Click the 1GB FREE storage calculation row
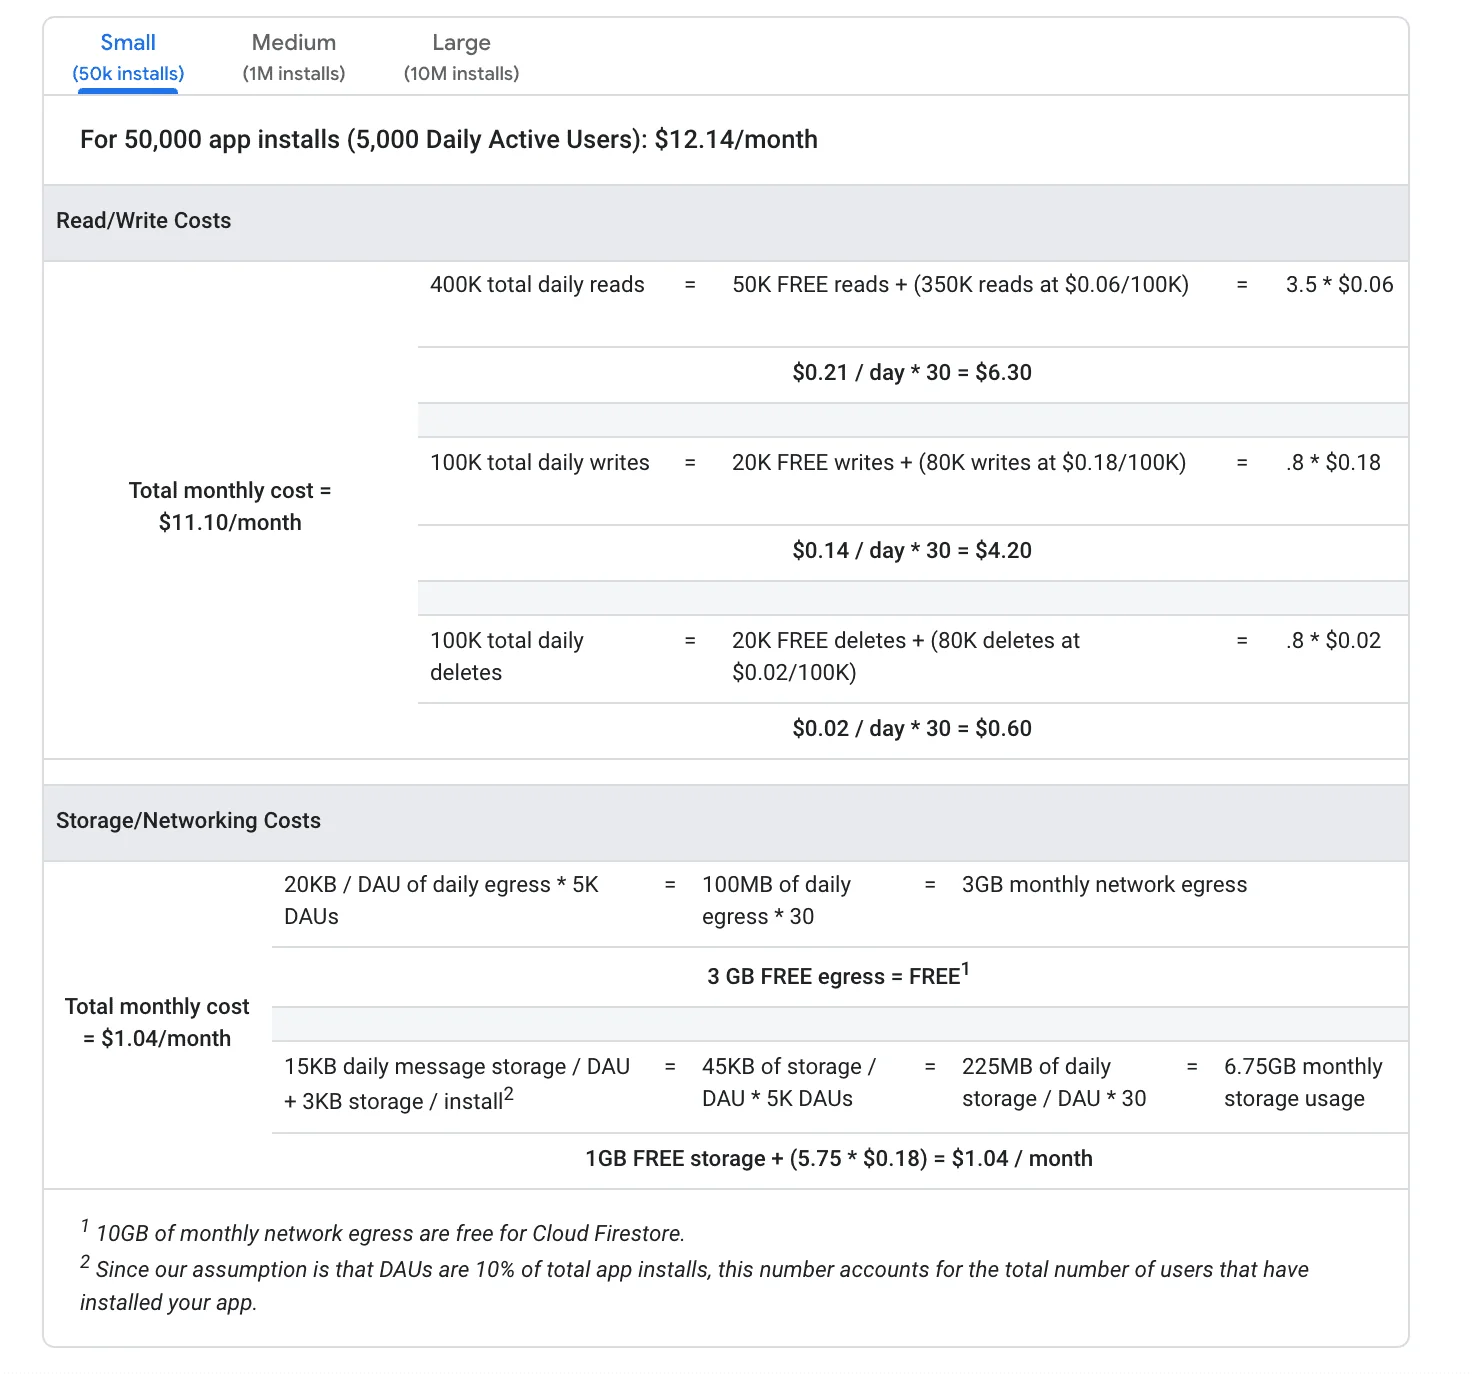The image size is (1472, 1374). pos(838,1159)
